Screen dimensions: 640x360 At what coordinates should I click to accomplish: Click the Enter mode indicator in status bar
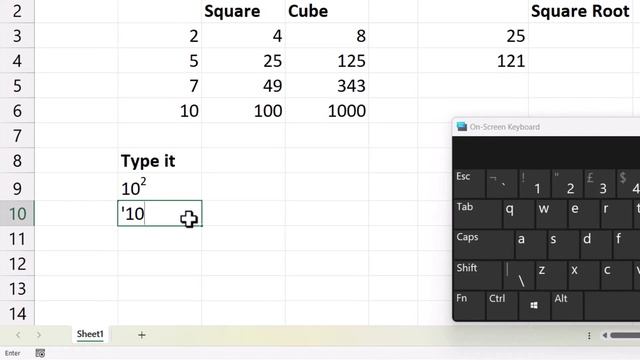(13, 353)
